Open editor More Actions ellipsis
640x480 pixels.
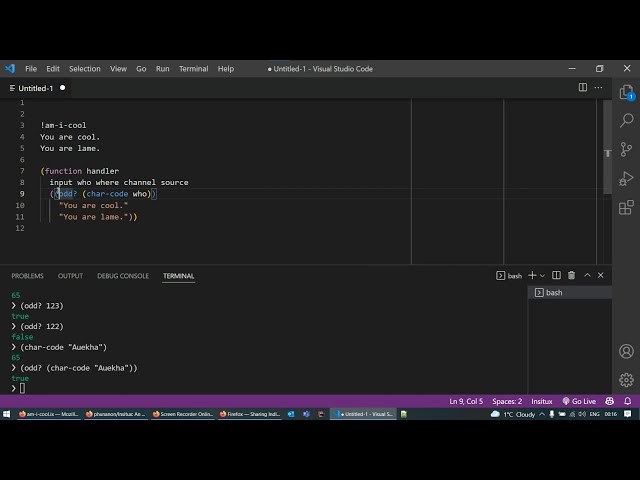598,87
